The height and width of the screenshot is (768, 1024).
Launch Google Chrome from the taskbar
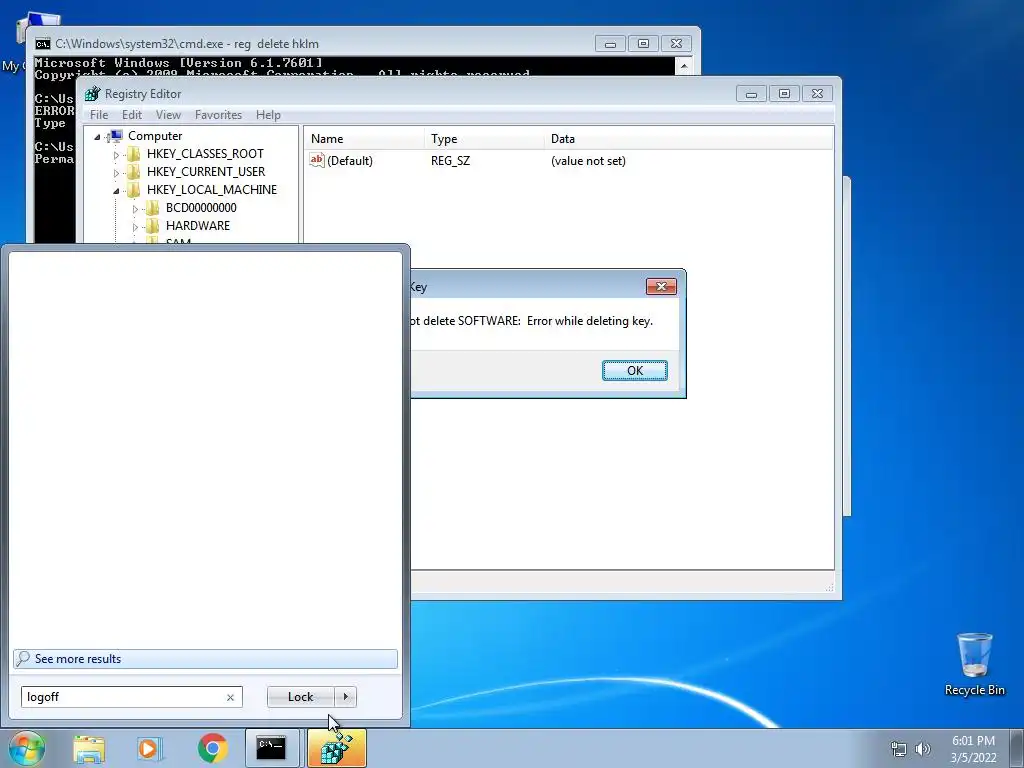(x=212, y=748)
